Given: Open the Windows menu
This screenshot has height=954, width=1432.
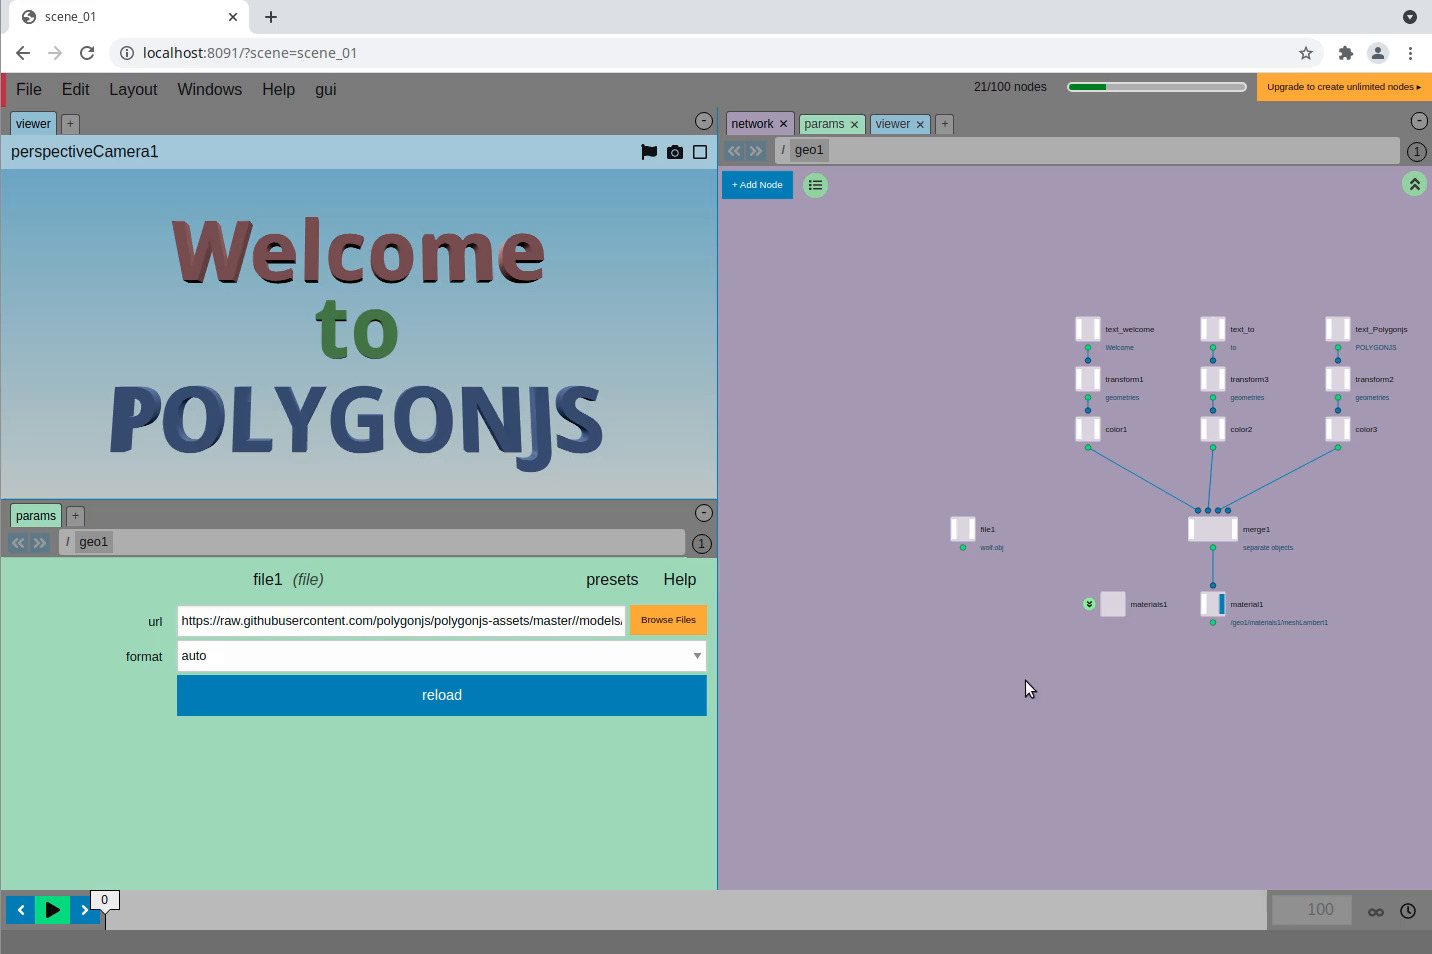Looking at the screenshot, I should tap(209, 89).
